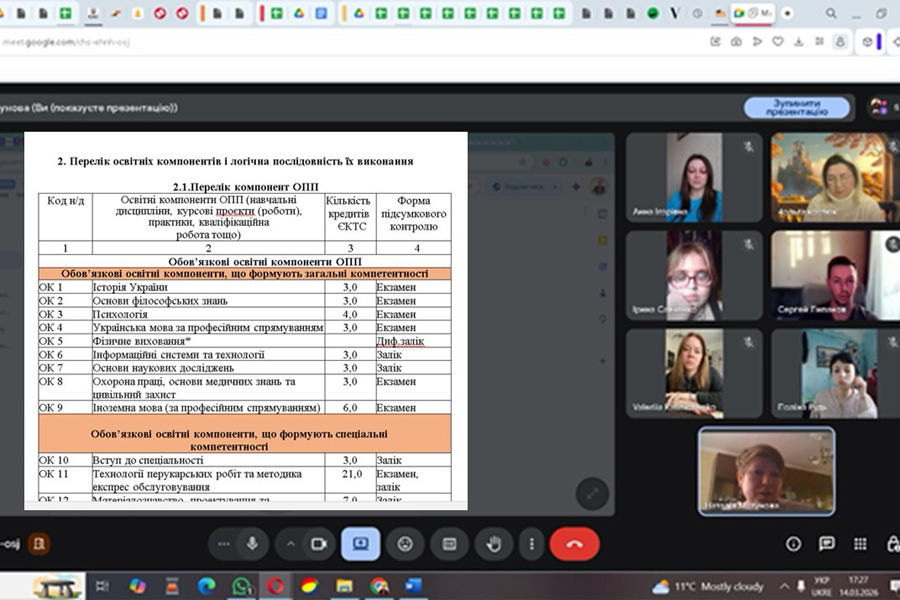Click the active screen share button
Image resolution: width=900 pixels, height=600 pixels.
[360, 543]
